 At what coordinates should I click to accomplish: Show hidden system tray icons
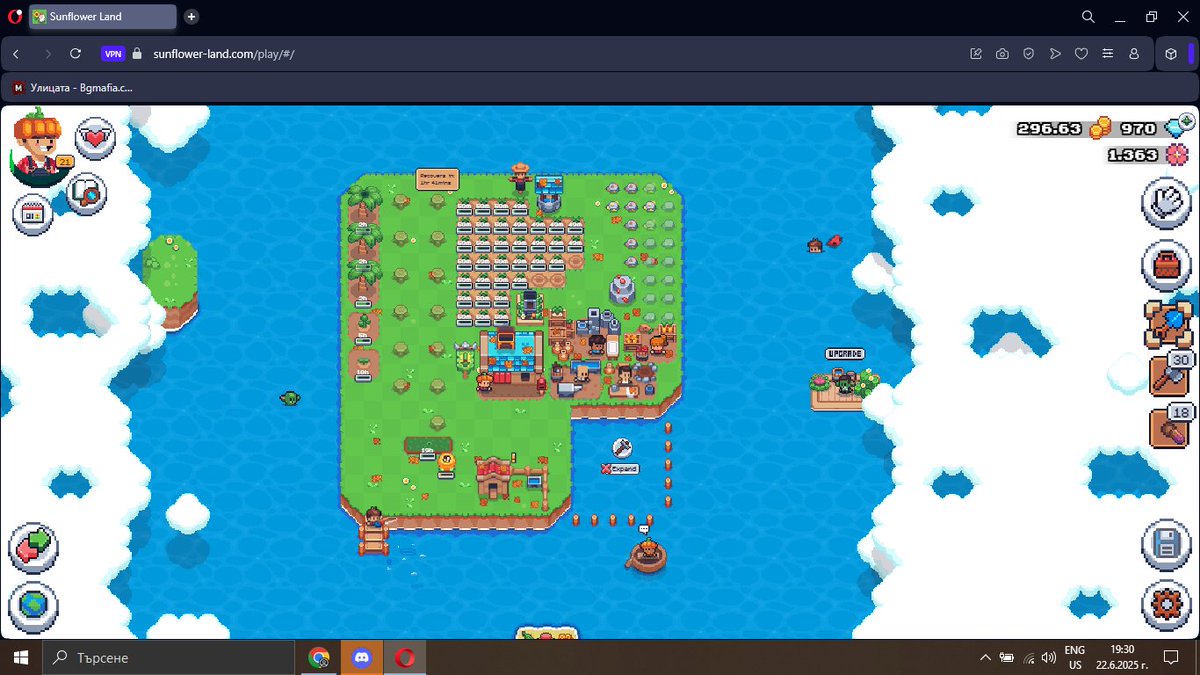(x=985, y=658)
